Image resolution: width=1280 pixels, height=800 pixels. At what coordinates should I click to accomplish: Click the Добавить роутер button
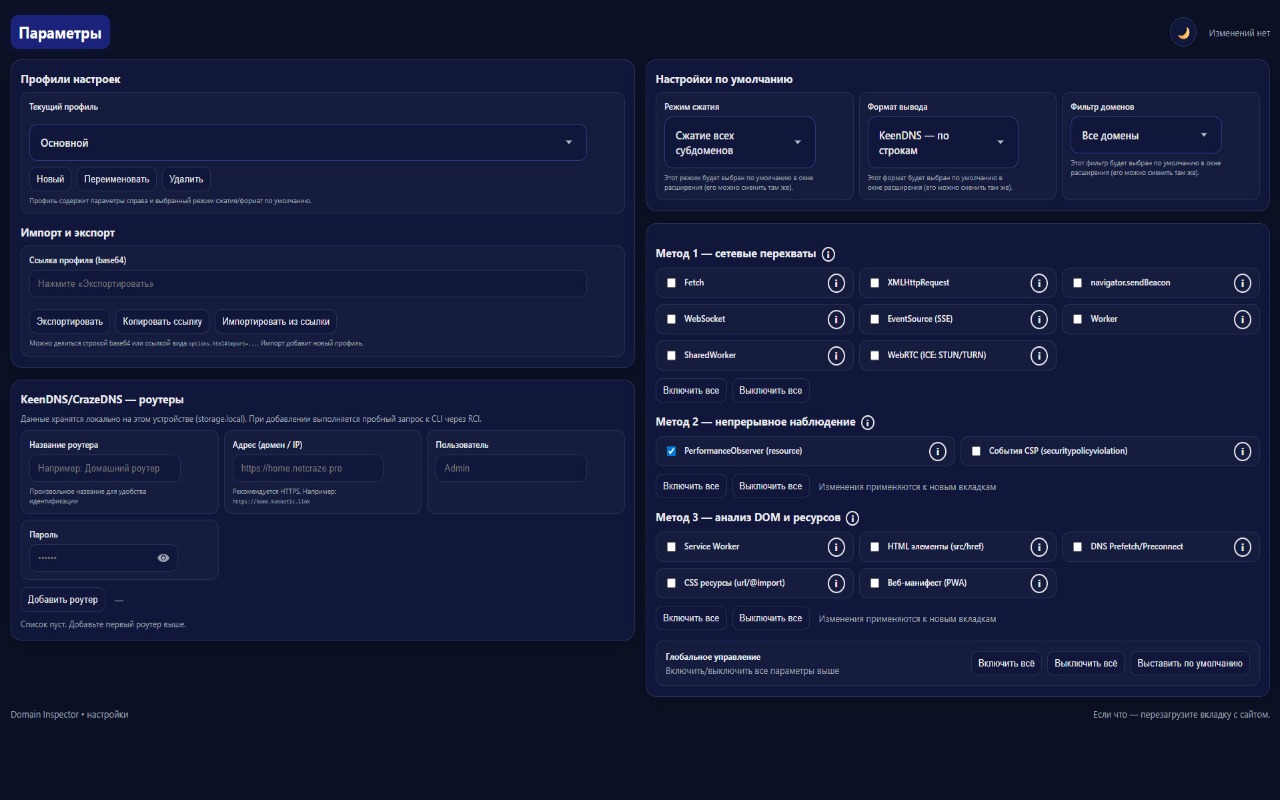click(x=62, y=599)
